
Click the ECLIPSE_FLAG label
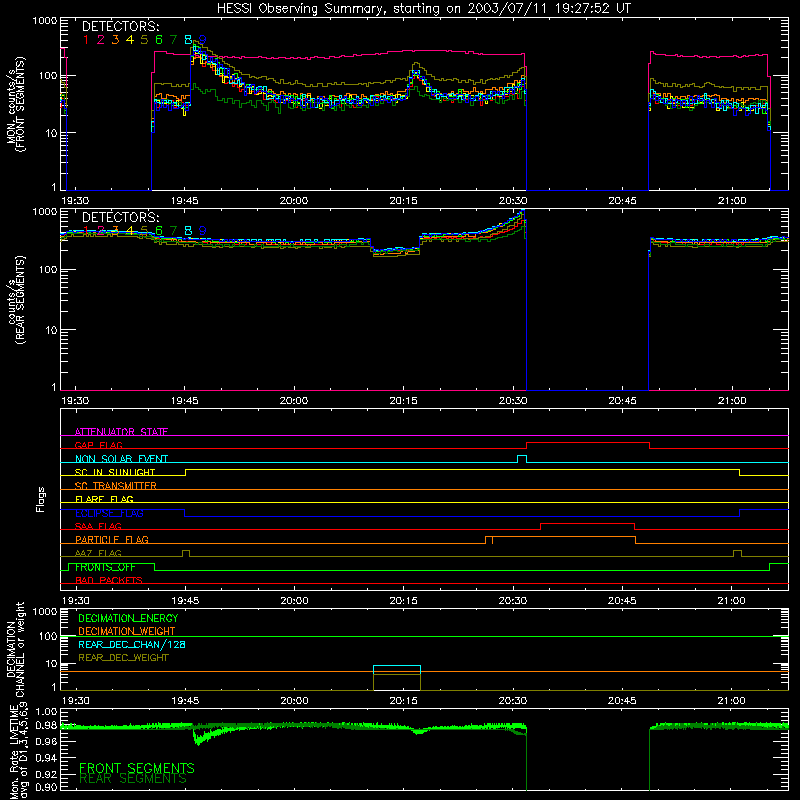tap(109, 513)
